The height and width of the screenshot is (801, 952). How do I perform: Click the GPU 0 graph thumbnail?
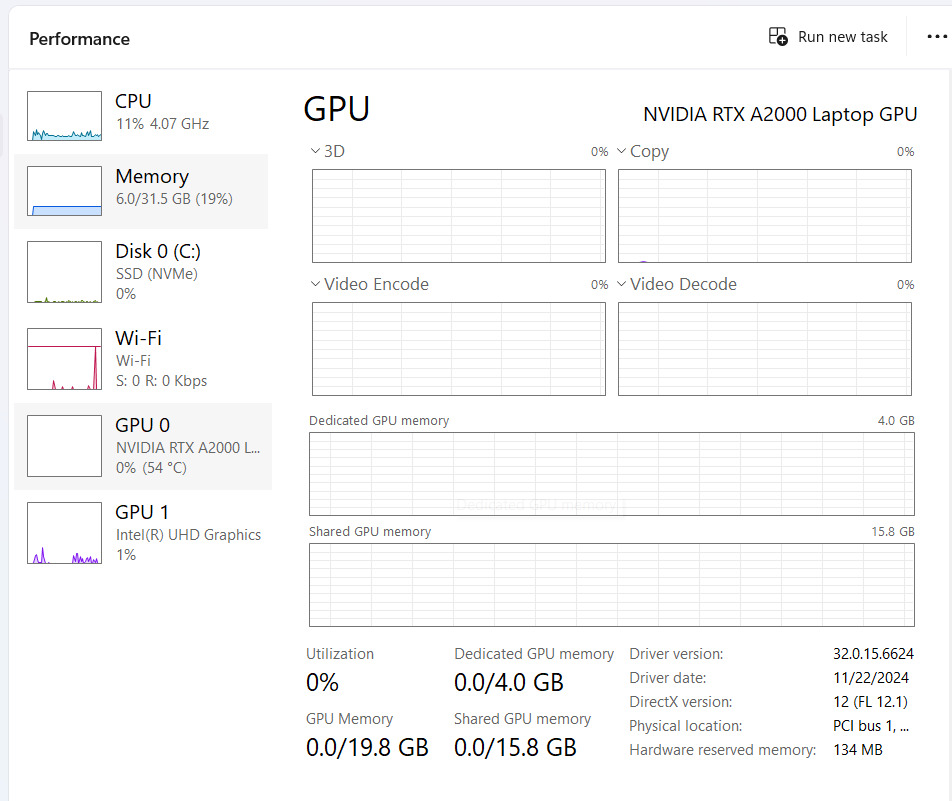[64, 446]
